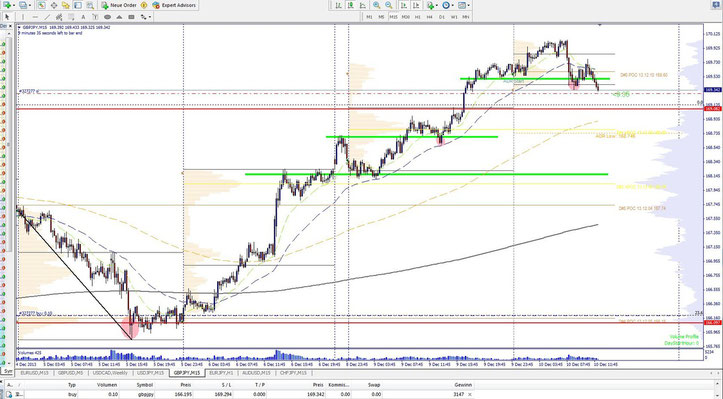Open the Strategy Tester magnifier icon
The image size is (723, 399).
[90, 5]
